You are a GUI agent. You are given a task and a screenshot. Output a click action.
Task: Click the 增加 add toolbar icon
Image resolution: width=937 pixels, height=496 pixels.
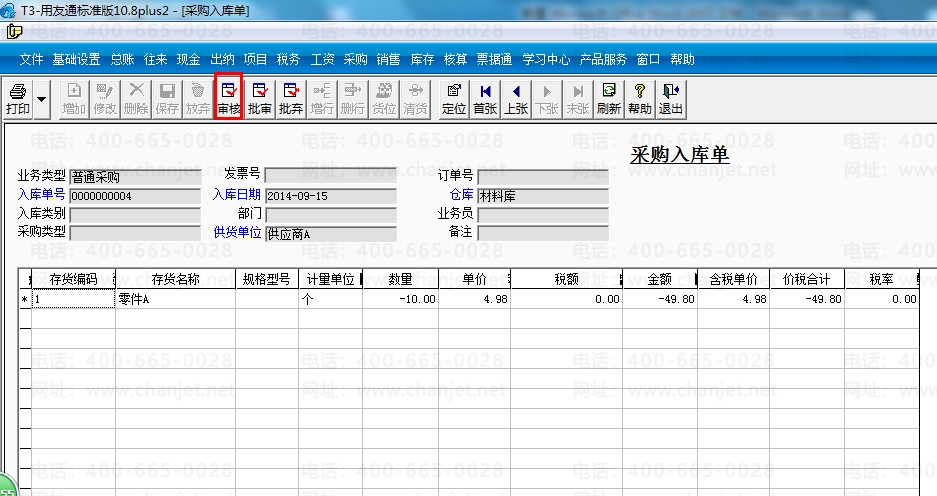[x=74, y=99]
